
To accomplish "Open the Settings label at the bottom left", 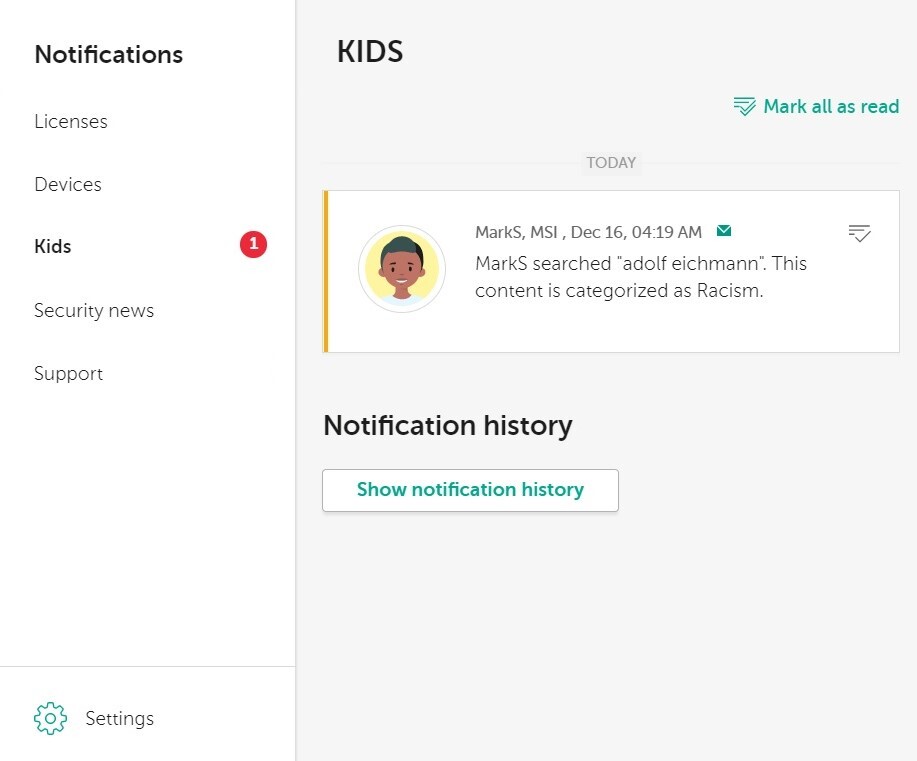I will (x=120, y=718).
